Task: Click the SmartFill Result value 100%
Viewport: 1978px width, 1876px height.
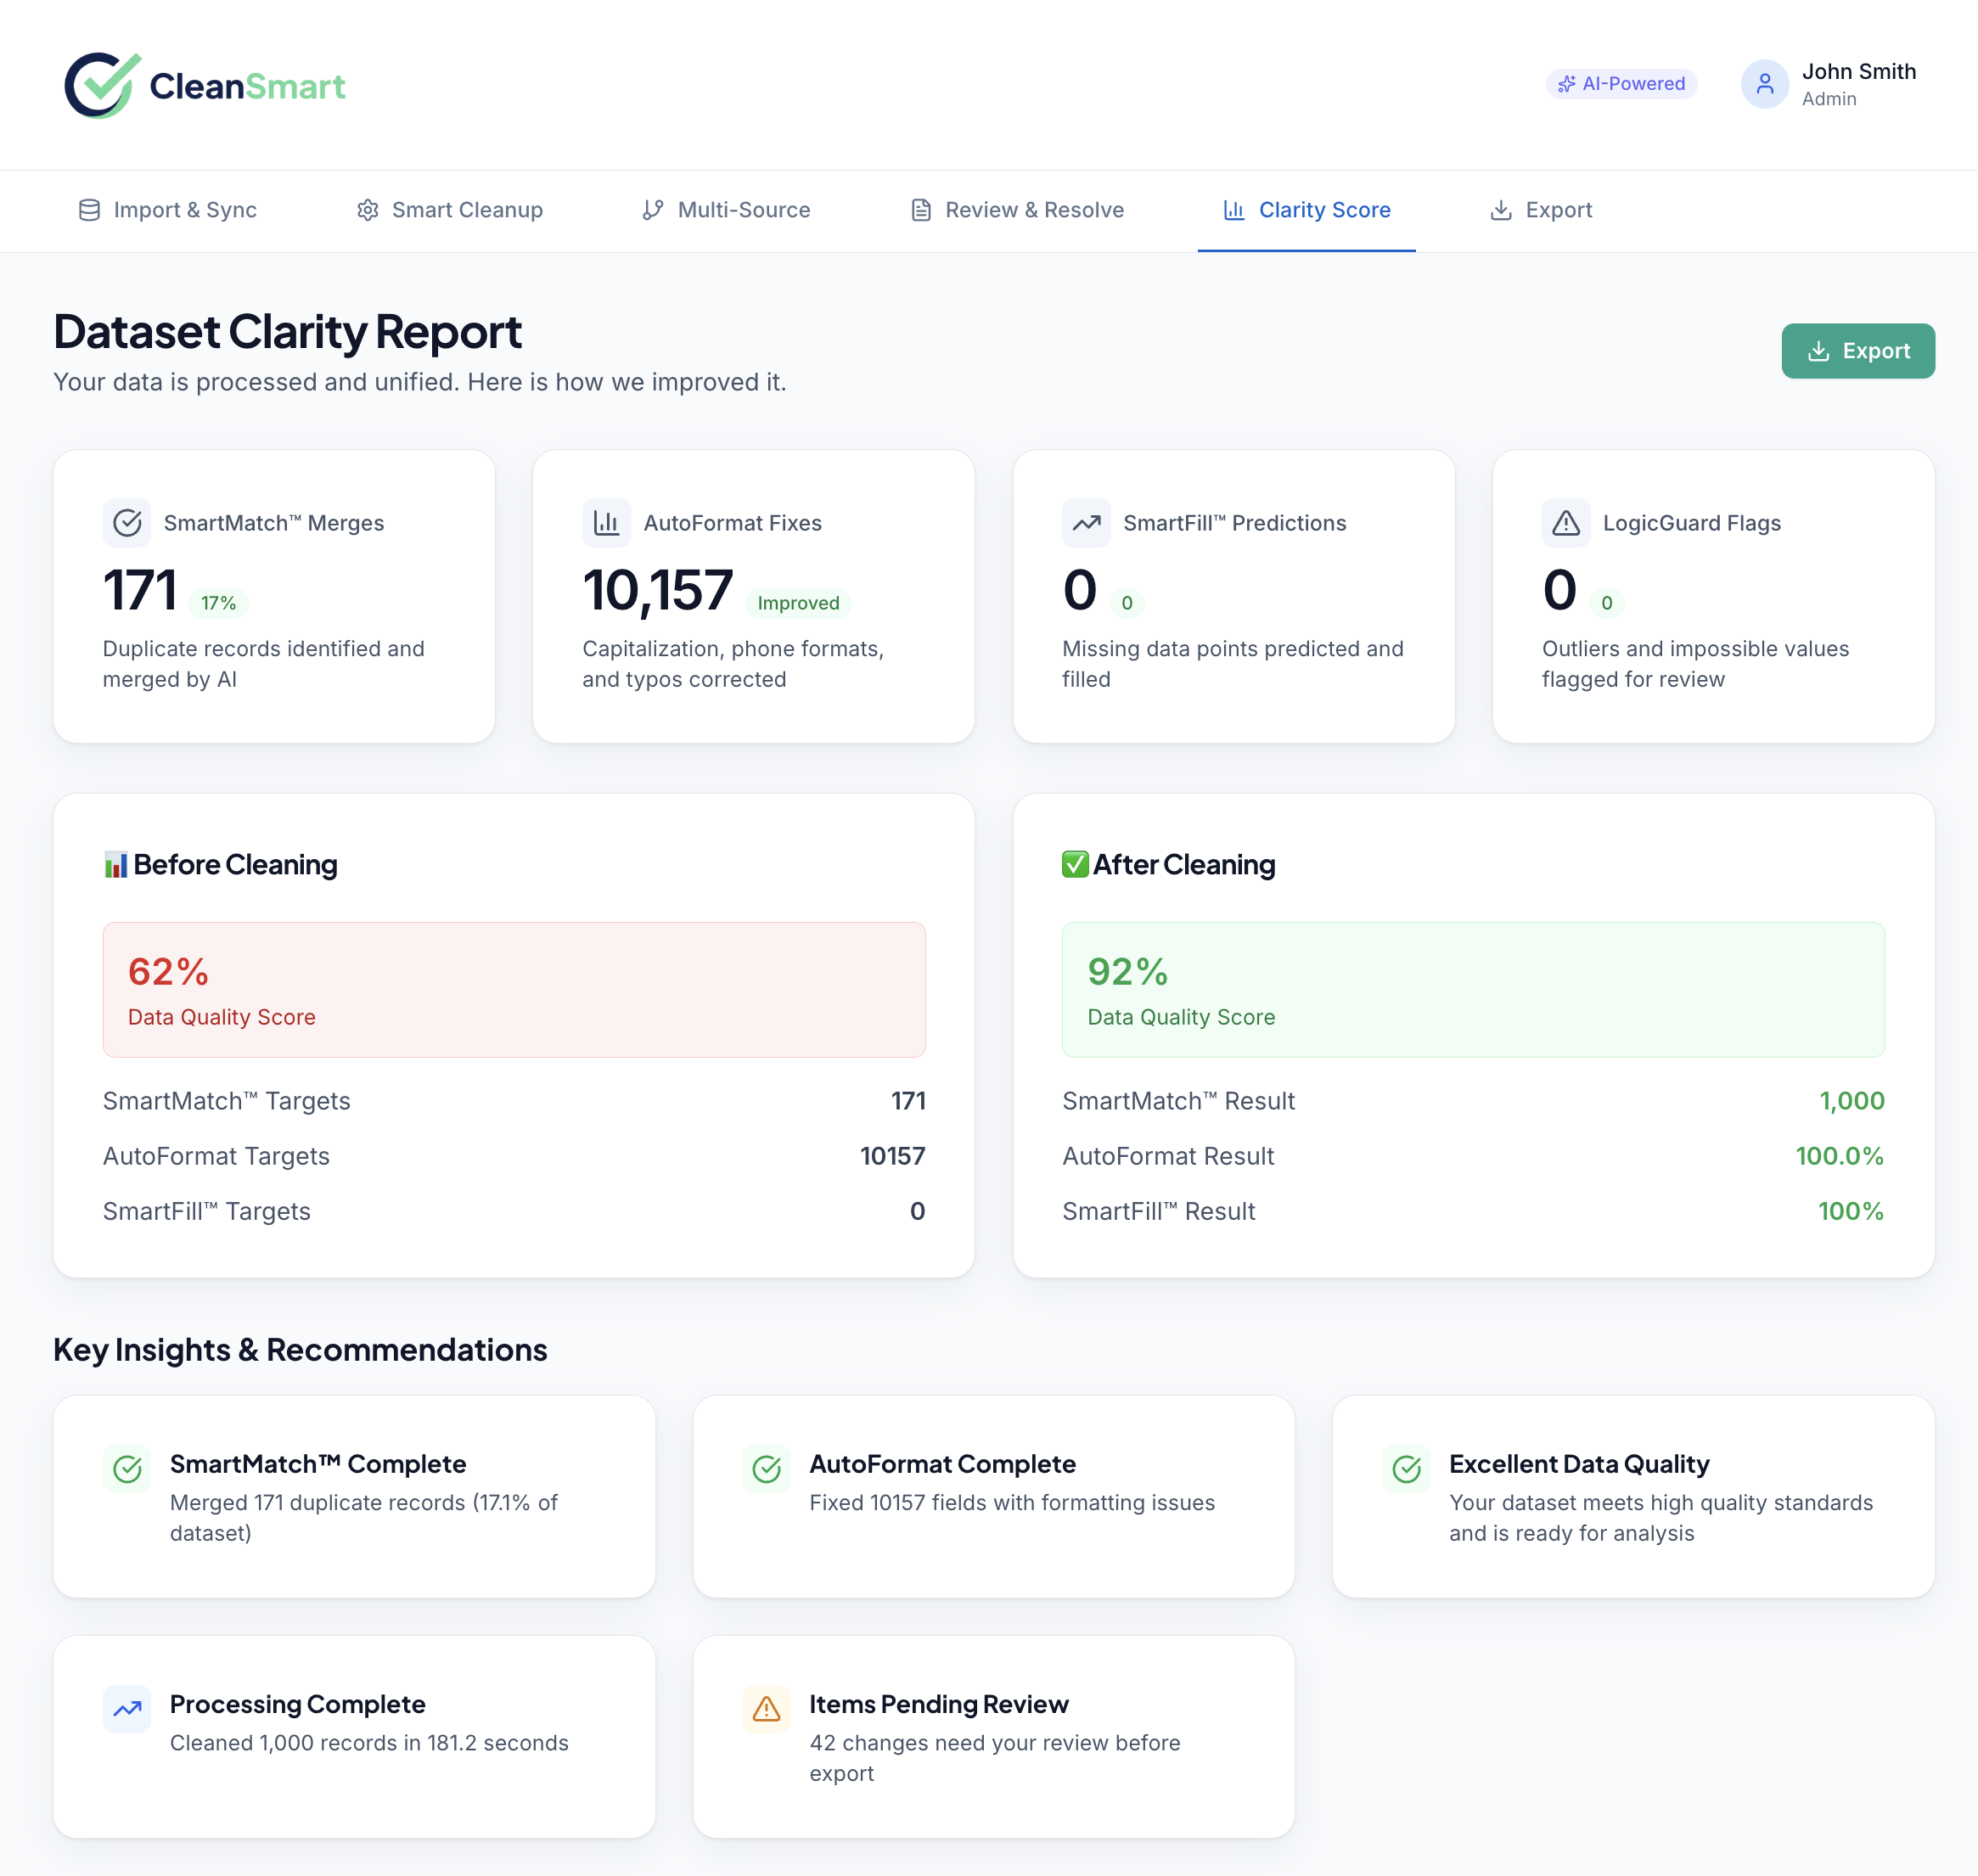Action: point(1850,1211)
